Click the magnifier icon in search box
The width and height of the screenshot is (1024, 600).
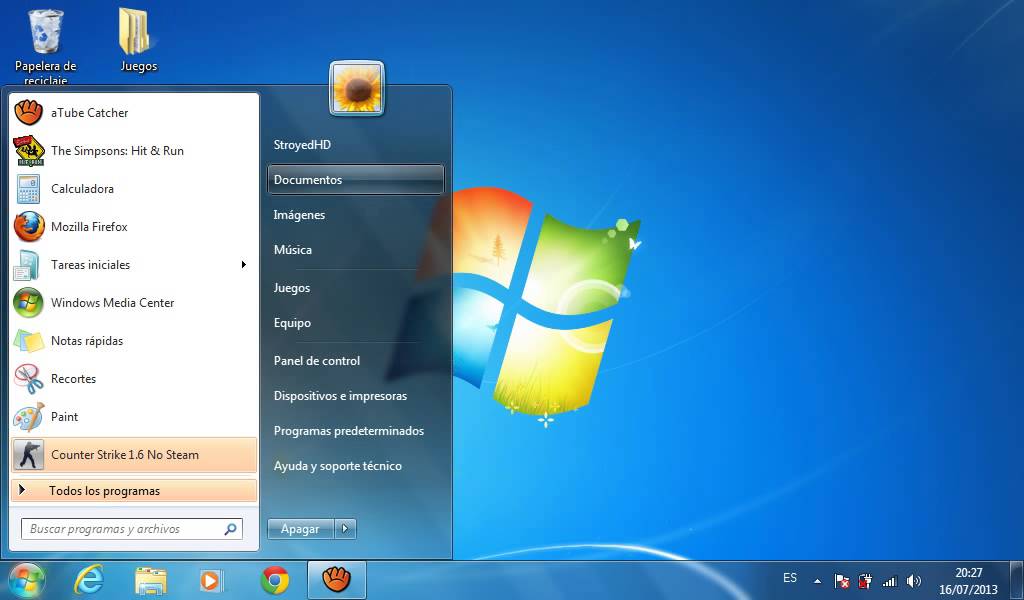231,529
